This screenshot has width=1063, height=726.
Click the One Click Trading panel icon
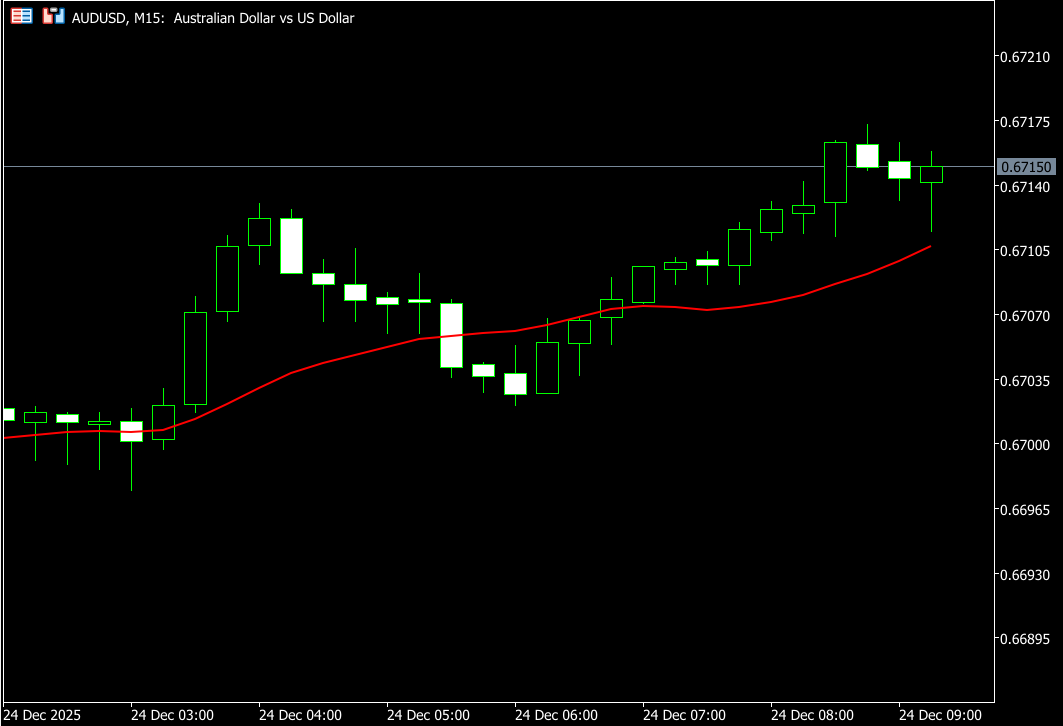(x=21, y=17)
